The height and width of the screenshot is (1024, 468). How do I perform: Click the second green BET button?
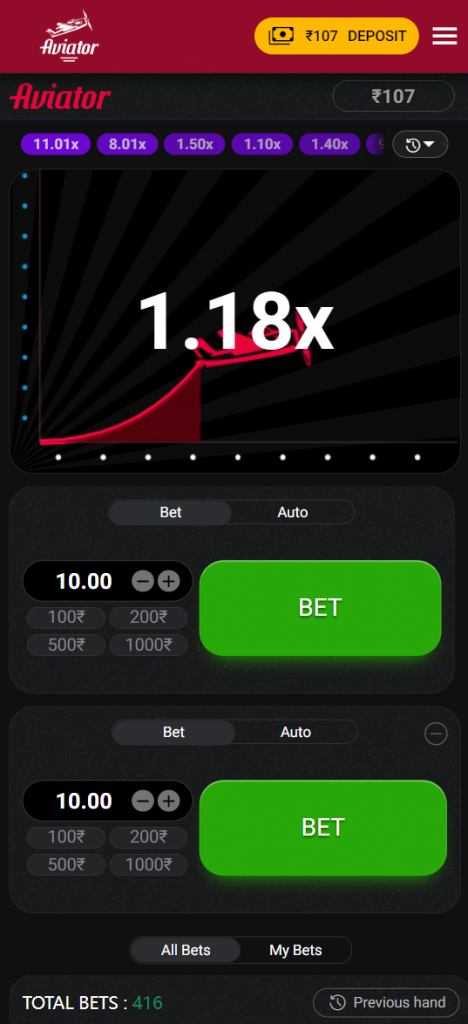pyautogui.click(x=323, y=827)
